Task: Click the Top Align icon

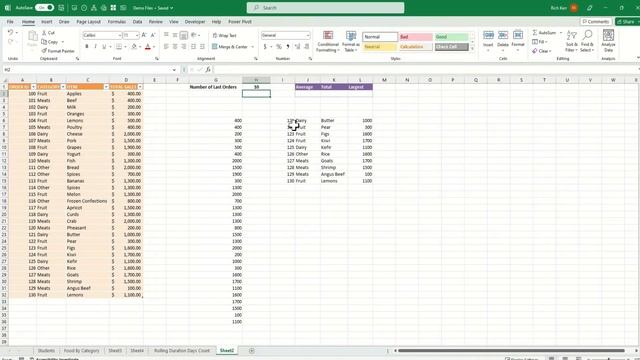Action: click(166, 35)
